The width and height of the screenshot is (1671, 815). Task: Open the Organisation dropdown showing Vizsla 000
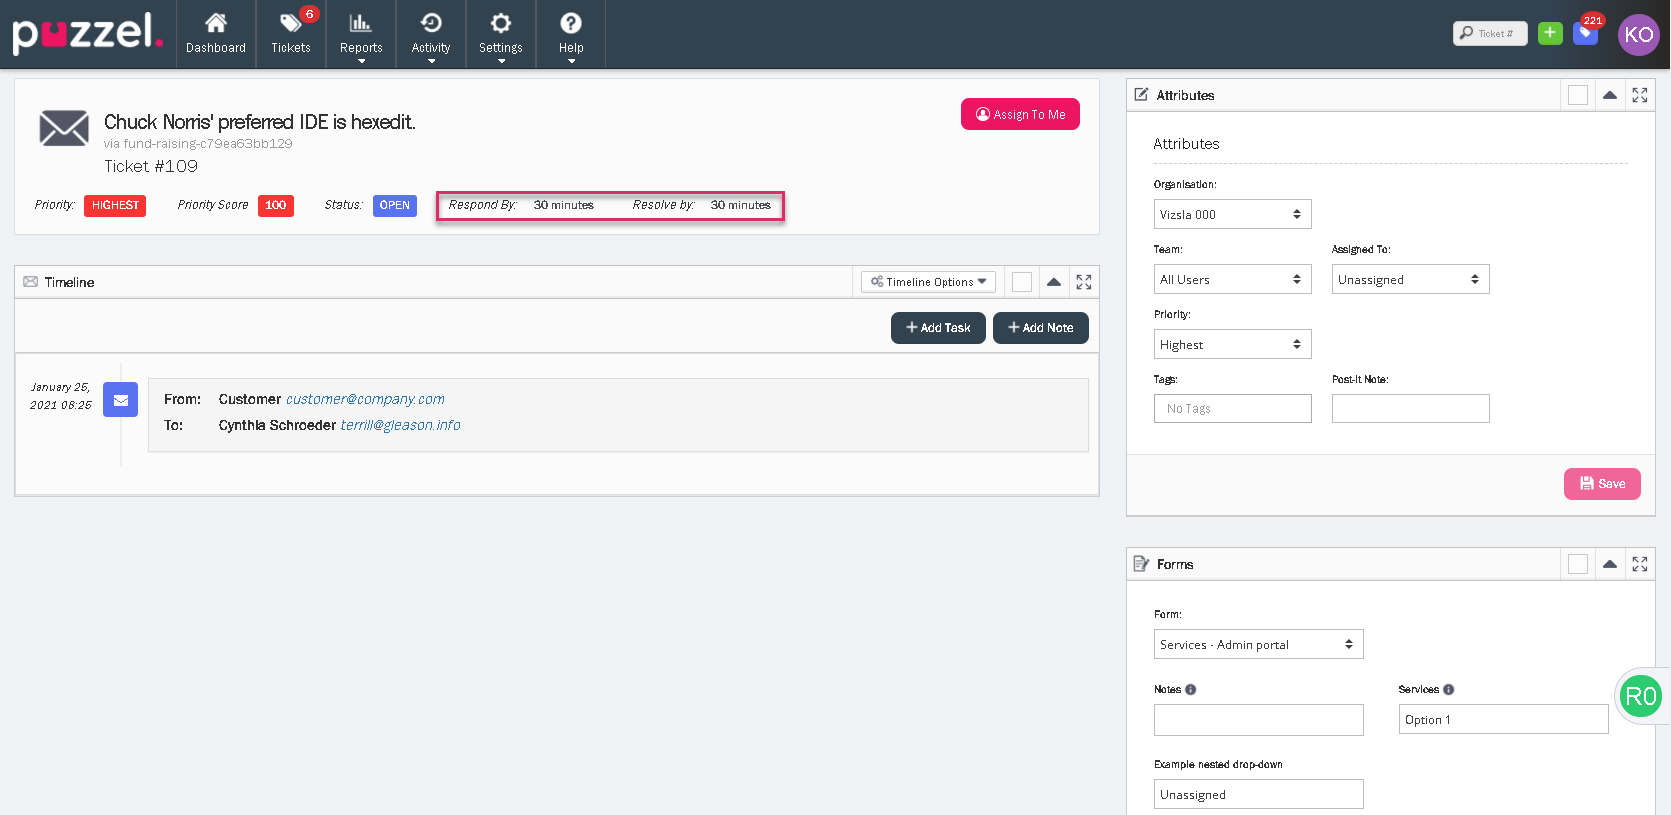coord(1232,214)
